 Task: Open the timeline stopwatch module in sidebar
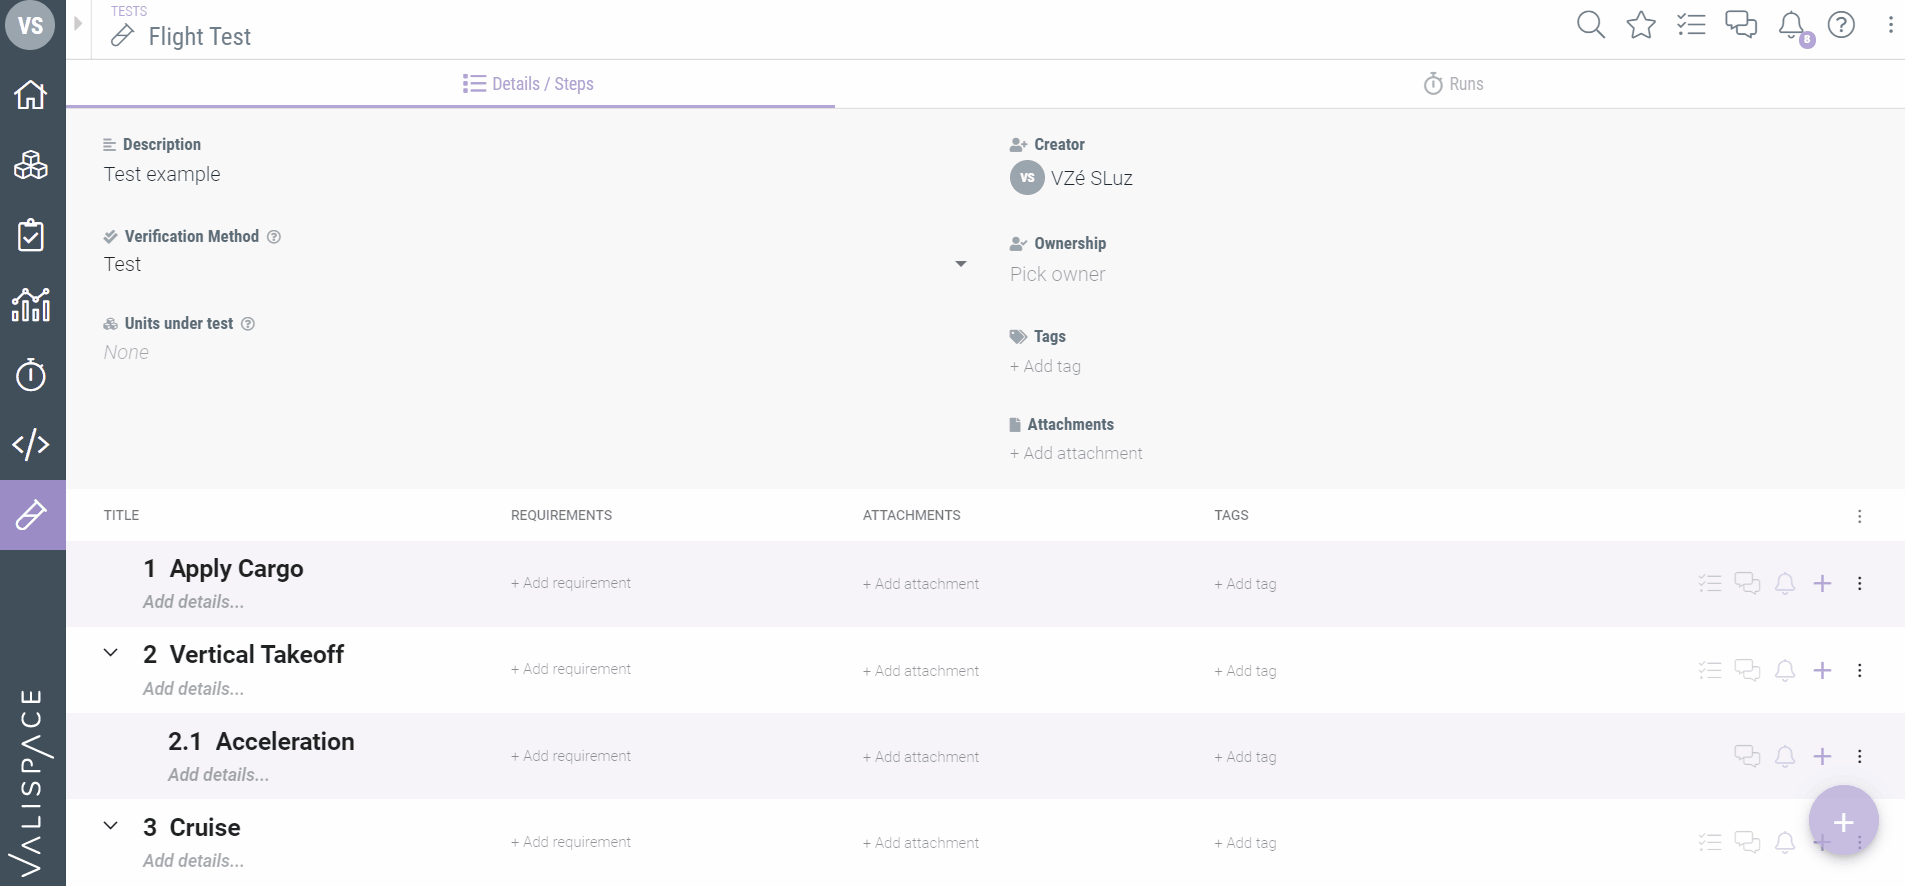[x=31, y=375]
